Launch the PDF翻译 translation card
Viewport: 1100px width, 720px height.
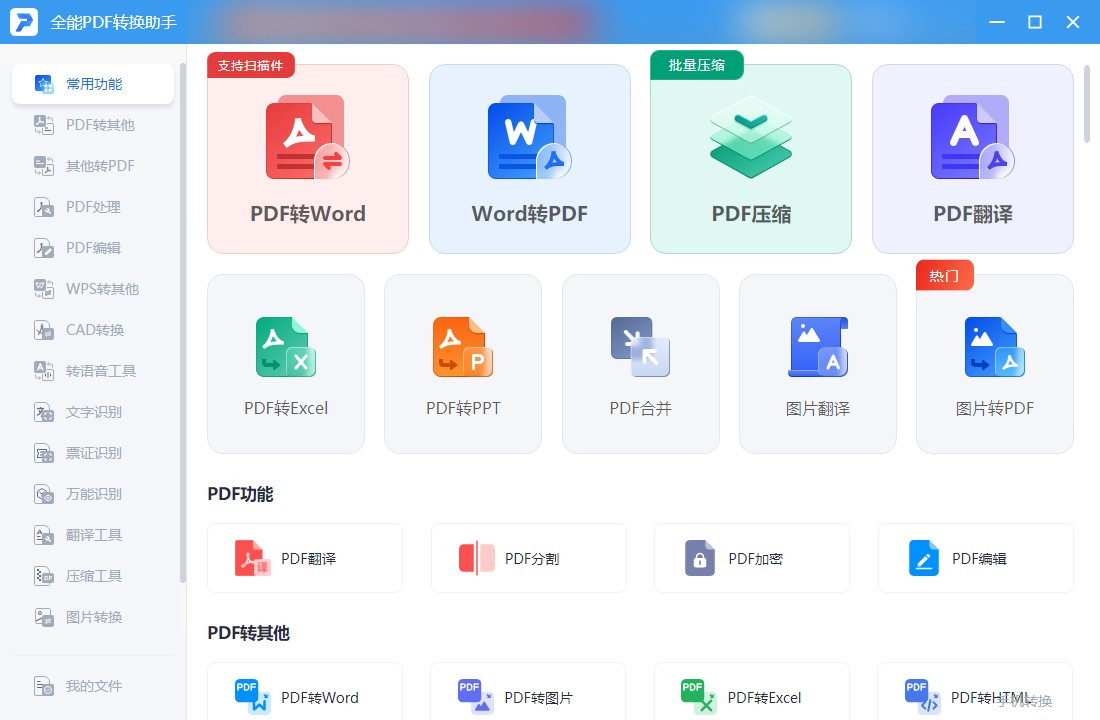(972, 158)
